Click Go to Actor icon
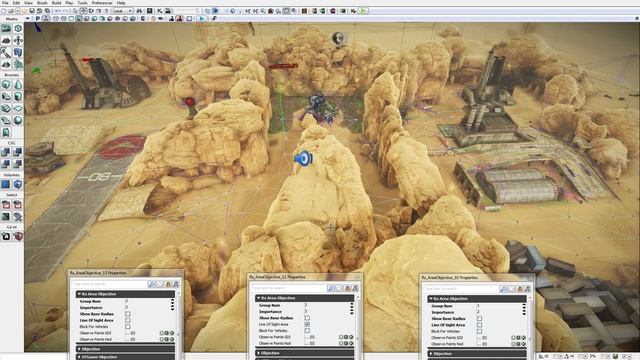The image size is (640, 360). pos(6,236)
